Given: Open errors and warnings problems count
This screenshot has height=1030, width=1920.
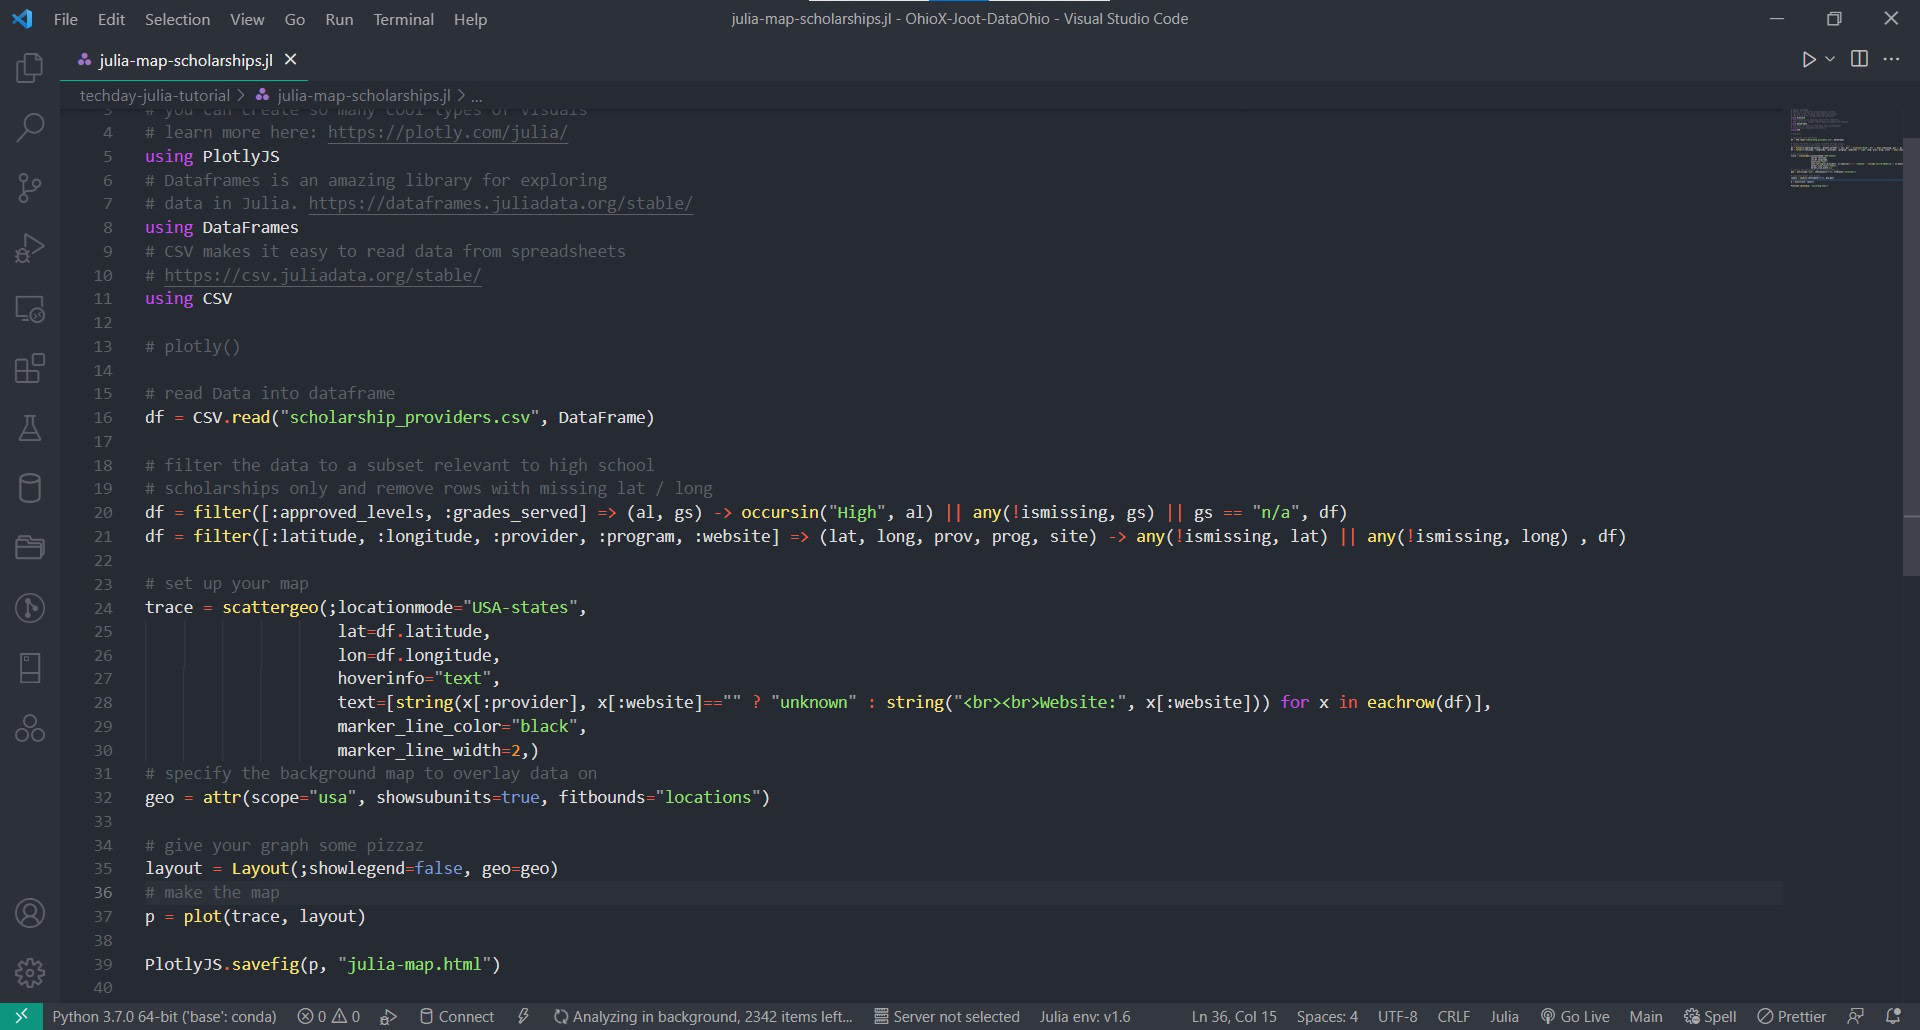Looking at the screenshot, I should (x=328, y=1016).
